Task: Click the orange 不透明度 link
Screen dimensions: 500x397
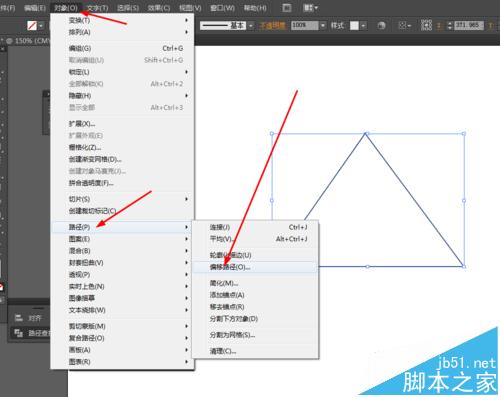Action: (x=272, y=25)
